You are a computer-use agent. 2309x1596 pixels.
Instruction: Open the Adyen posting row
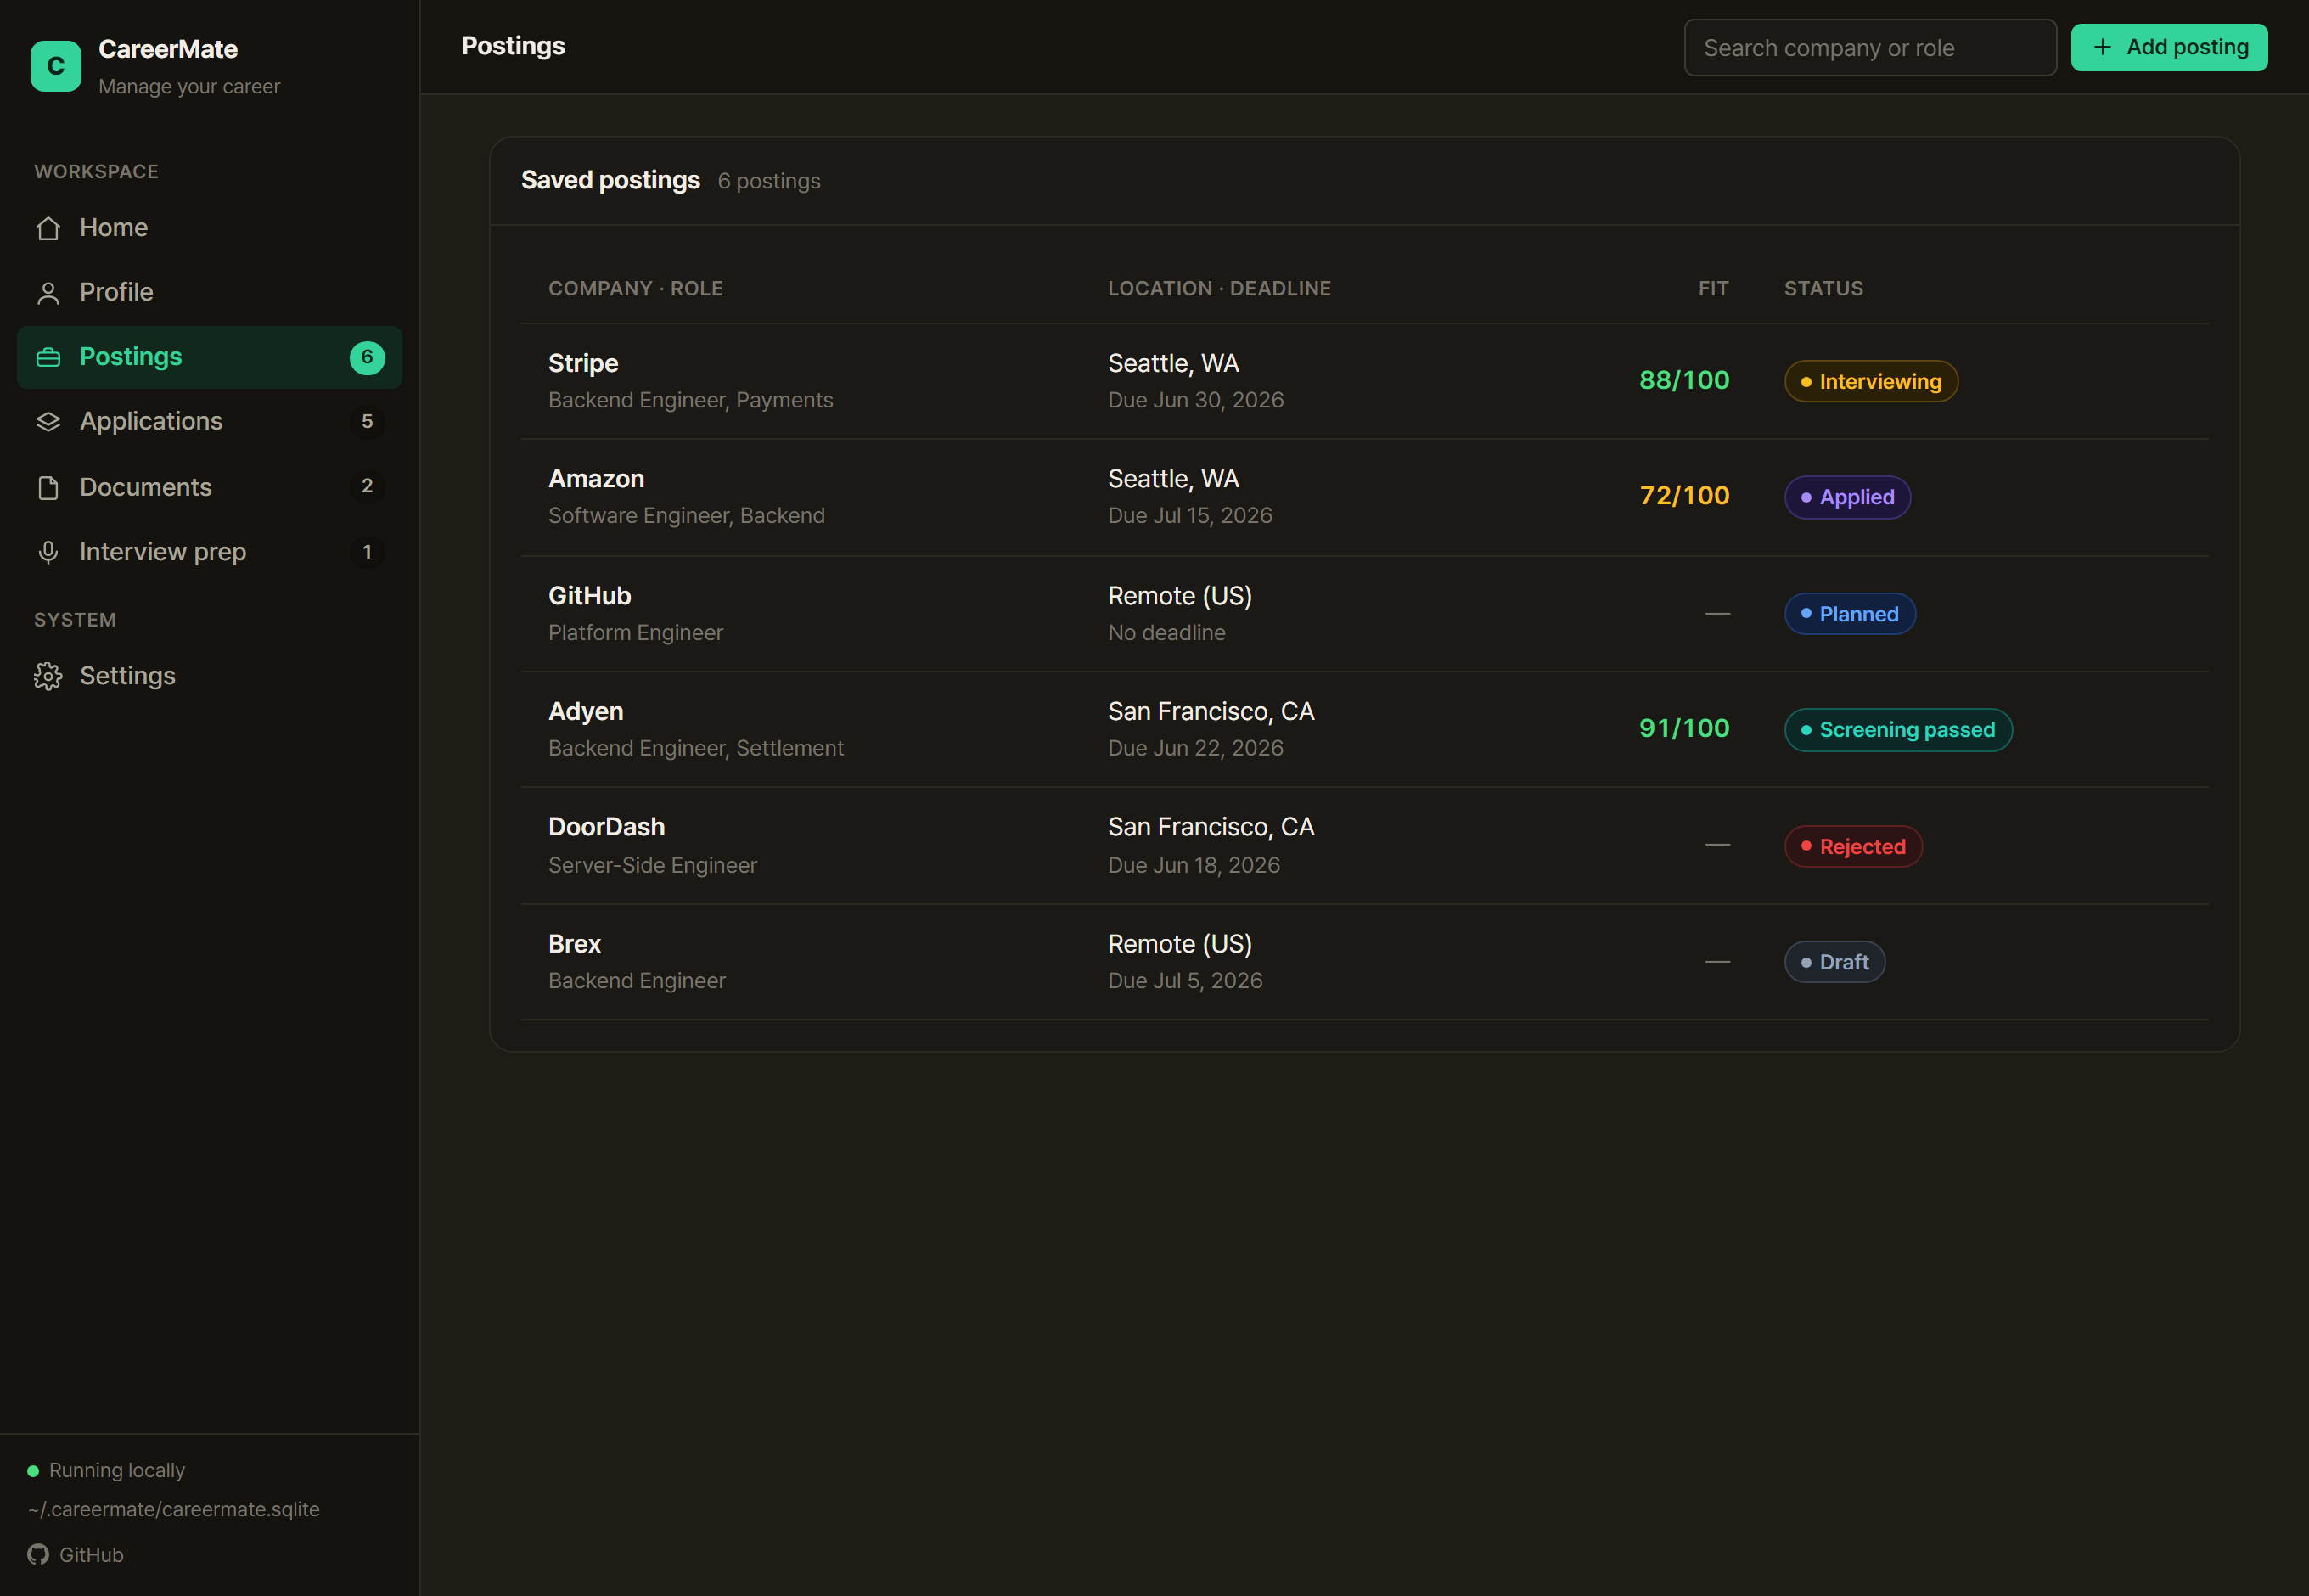coord(1364,730)
